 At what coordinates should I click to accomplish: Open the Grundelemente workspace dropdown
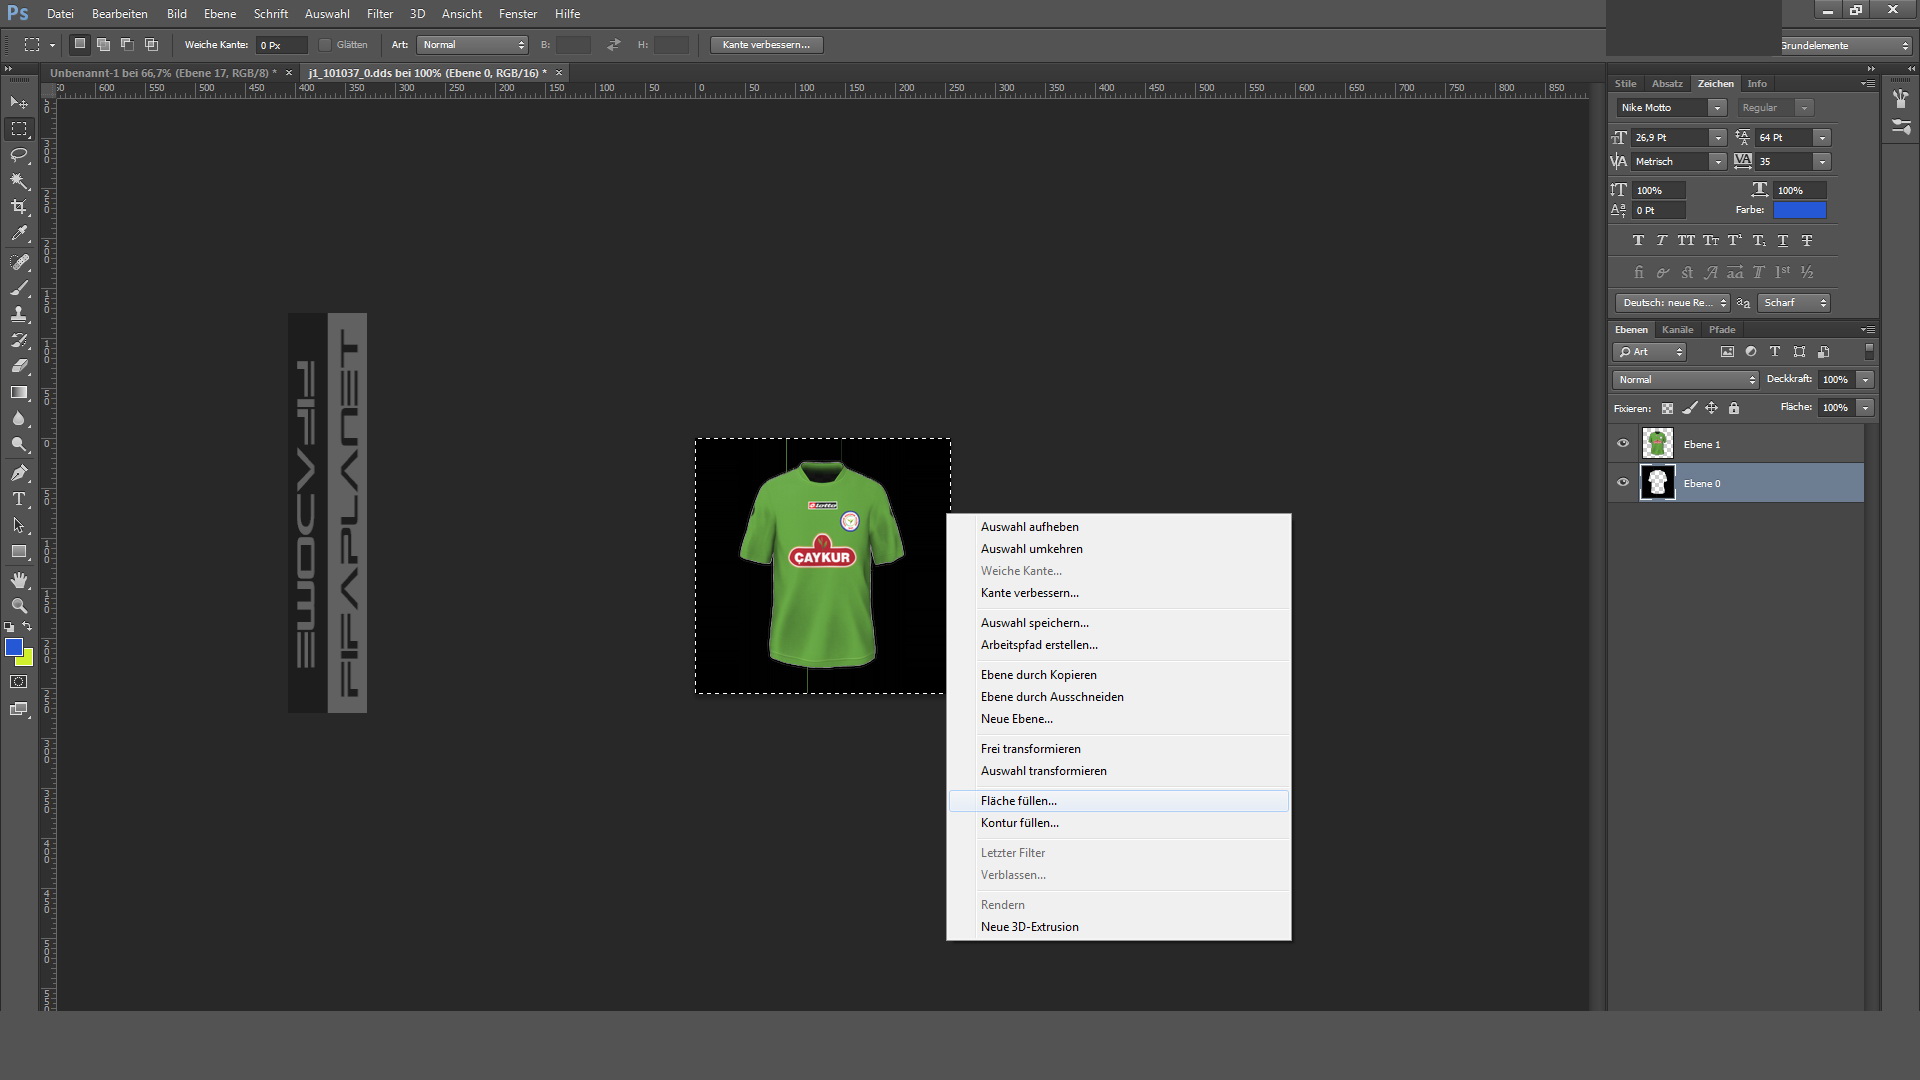pyautogui.click(x=1845, y=46)
